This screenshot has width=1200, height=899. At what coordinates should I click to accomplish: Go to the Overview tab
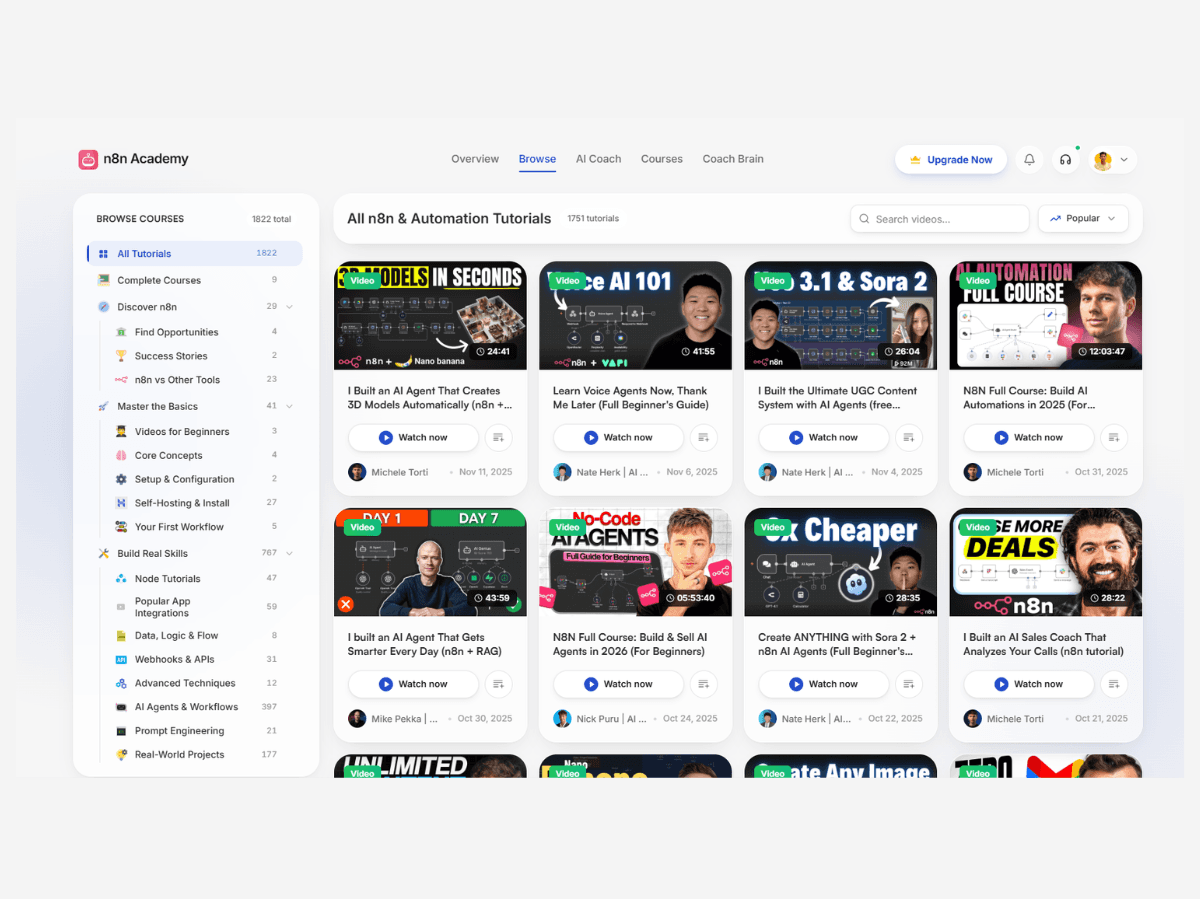pyautogui.click(x=475, y=159)
